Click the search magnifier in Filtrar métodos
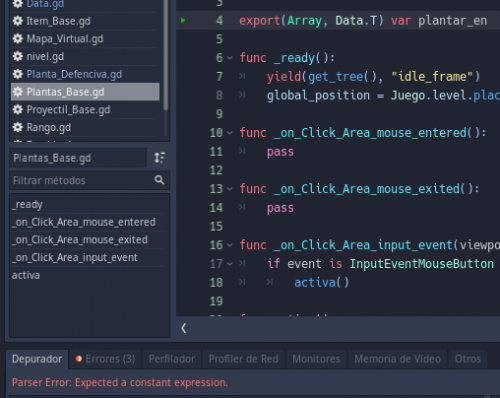Screen dimensions: 500x398 tap(159, 180)
